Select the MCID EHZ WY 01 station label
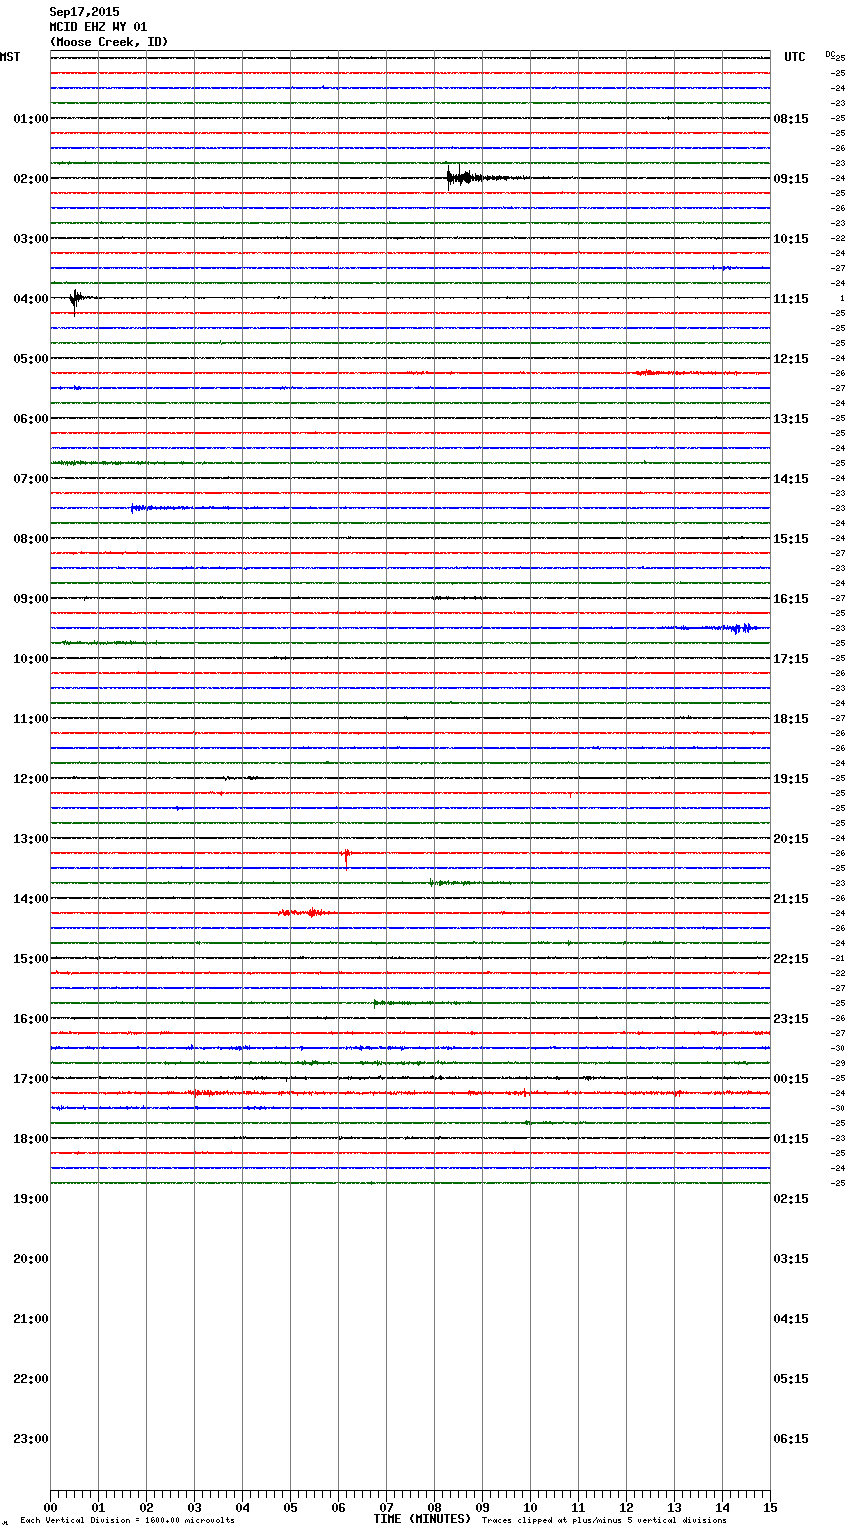This screenshot has height=1534, width=850. coord(98,27)
